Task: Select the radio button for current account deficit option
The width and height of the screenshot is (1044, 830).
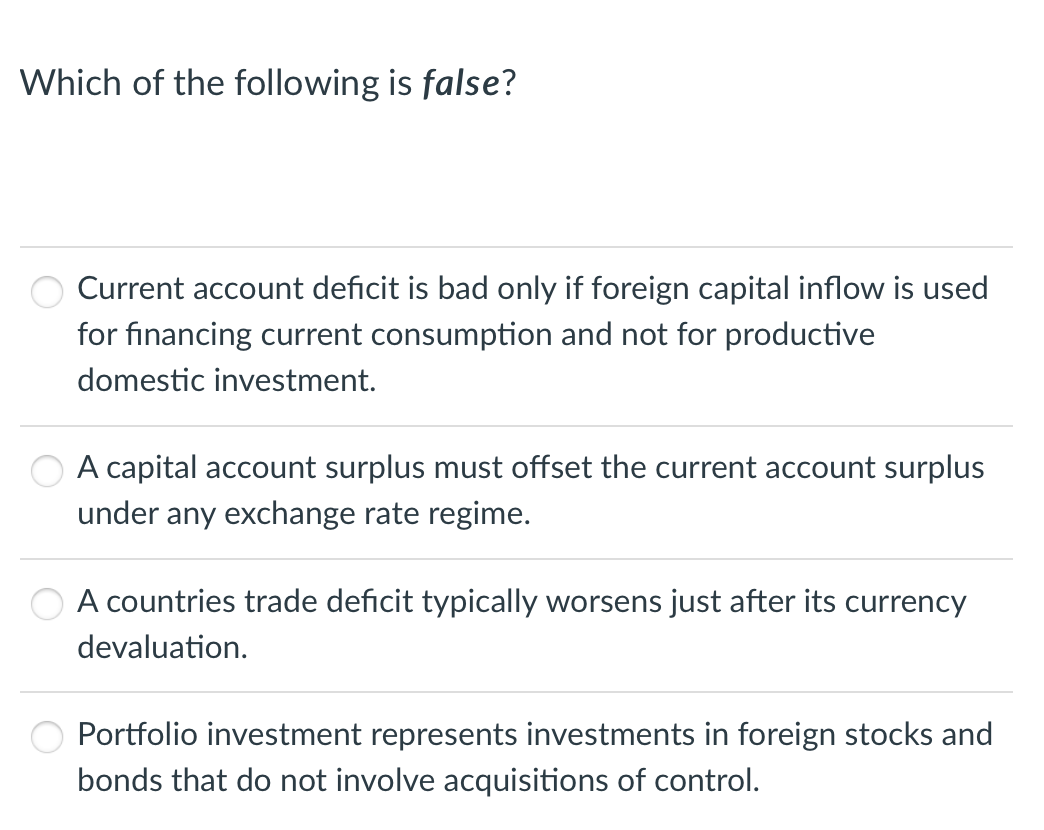Action: coord(46,290)
